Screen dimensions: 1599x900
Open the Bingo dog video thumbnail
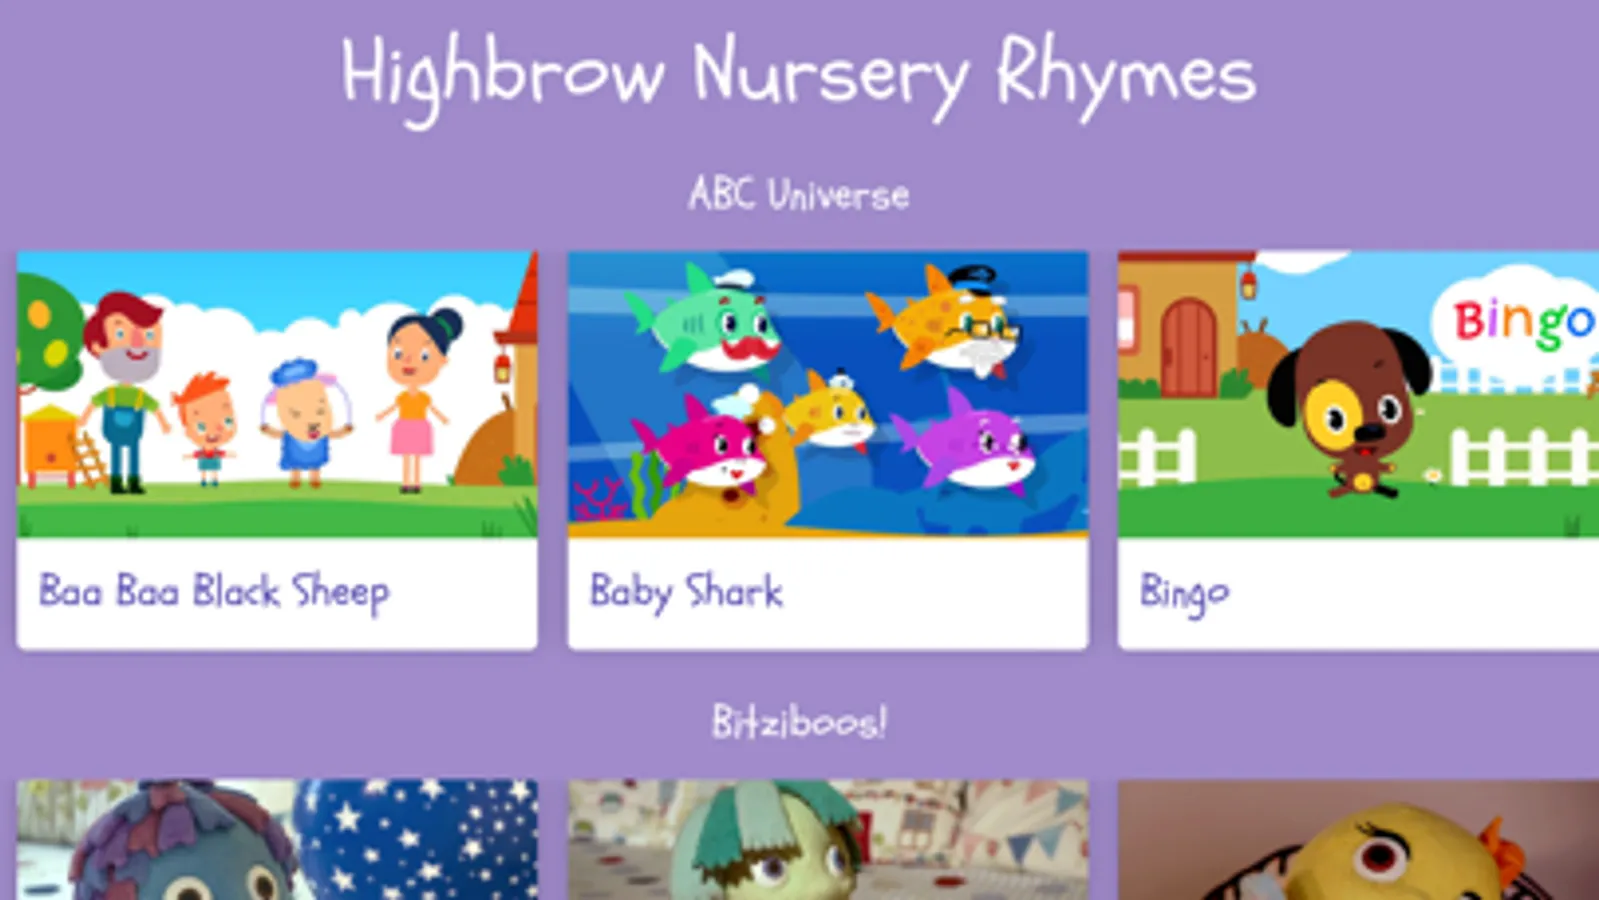coord(1358,394)
